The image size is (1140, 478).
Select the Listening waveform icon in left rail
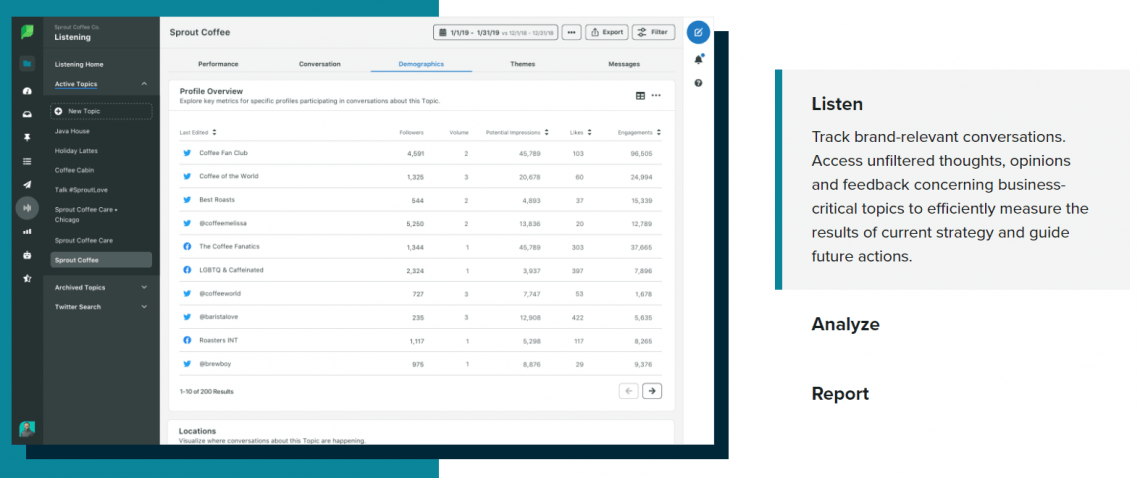pos(27,208)
